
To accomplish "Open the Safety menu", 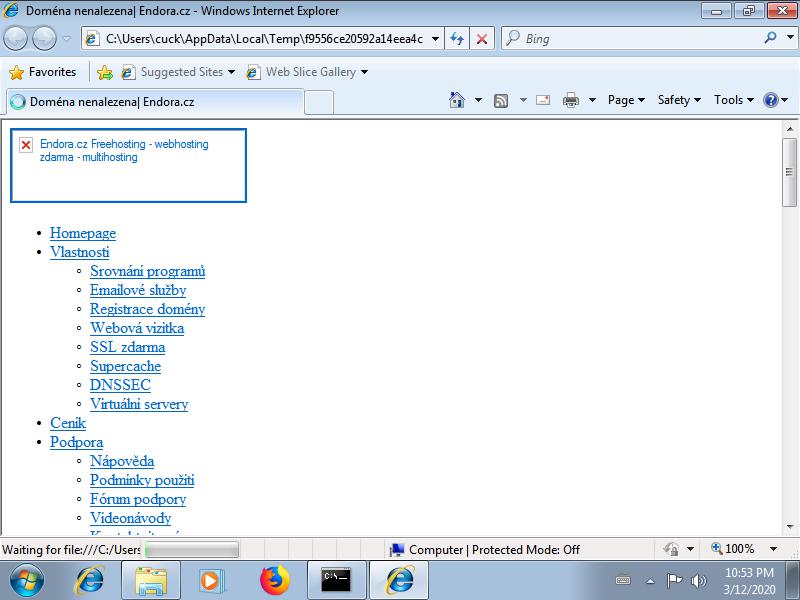I will (x=679, y=100).
